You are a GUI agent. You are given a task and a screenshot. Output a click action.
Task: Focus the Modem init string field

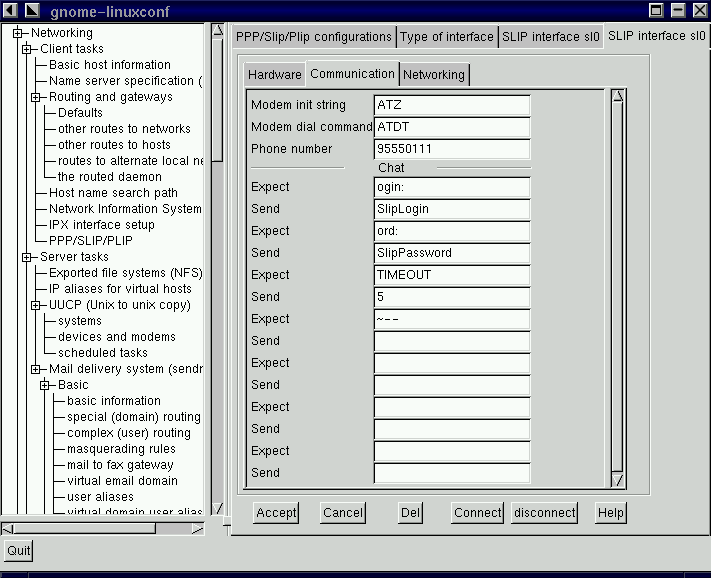(451, 105)
